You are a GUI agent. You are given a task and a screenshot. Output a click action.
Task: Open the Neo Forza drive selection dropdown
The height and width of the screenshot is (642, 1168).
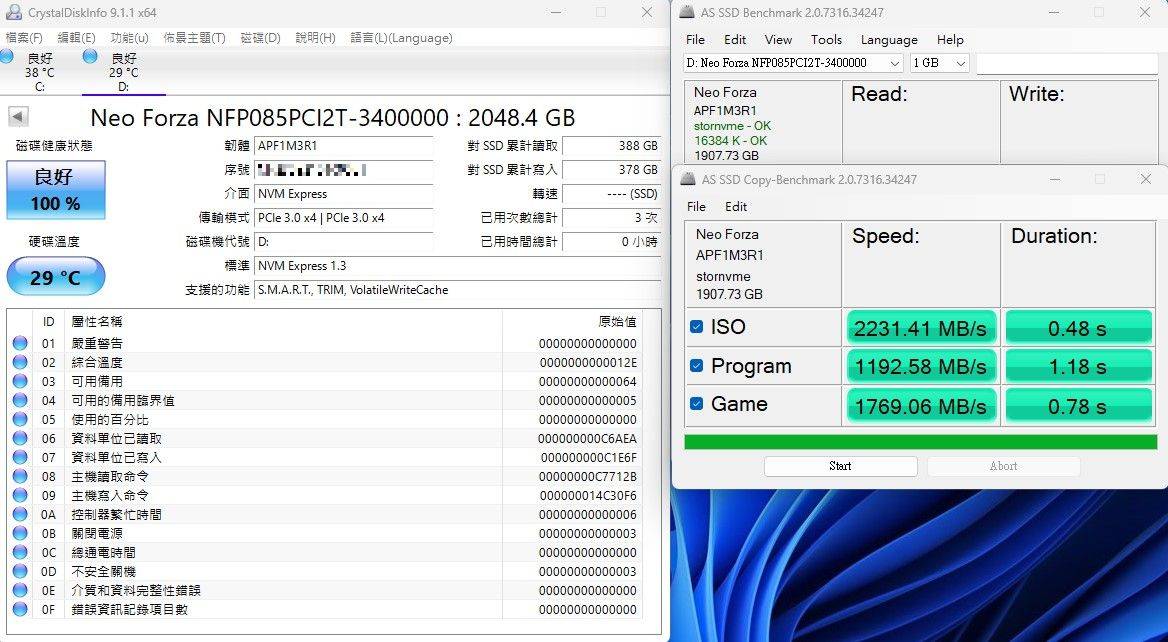893,62
